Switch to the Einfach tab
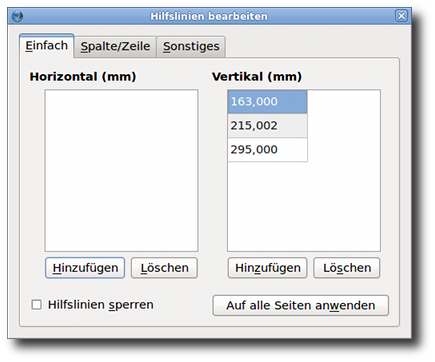Screen dimensions: 435x362 (x=47, y=46)
